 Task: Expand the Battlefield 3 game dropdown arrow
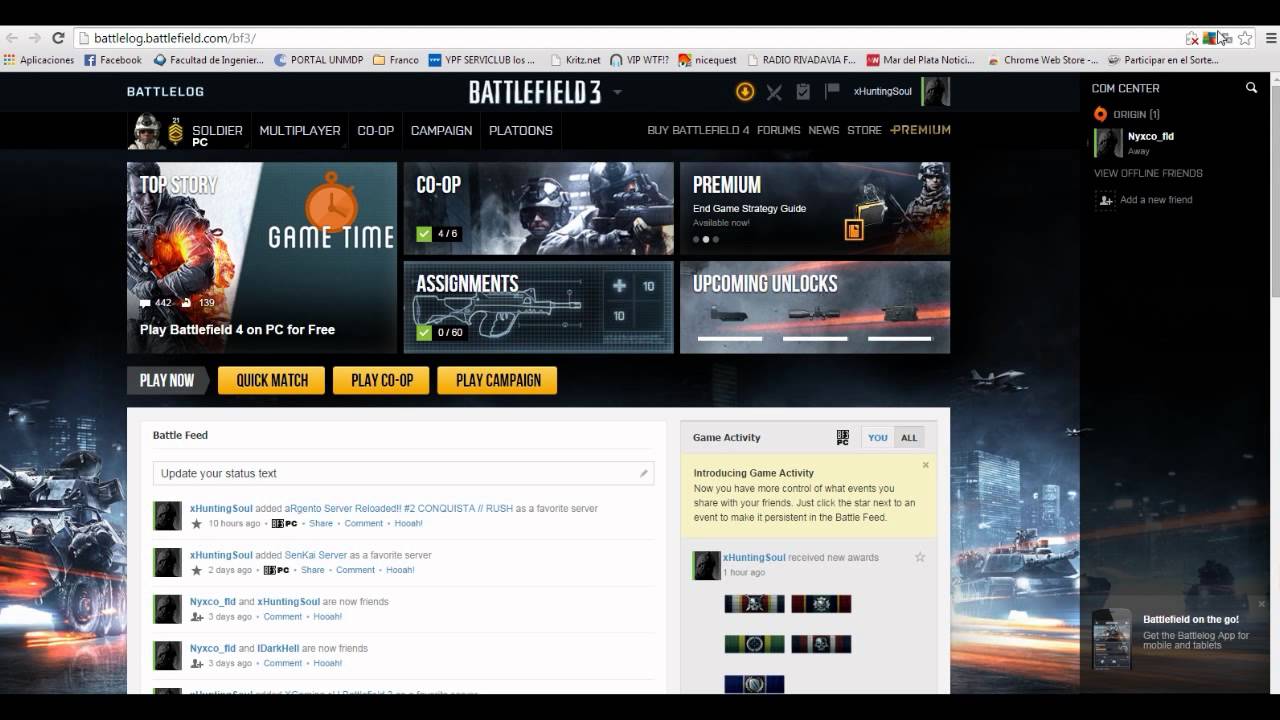click(617, 92)
